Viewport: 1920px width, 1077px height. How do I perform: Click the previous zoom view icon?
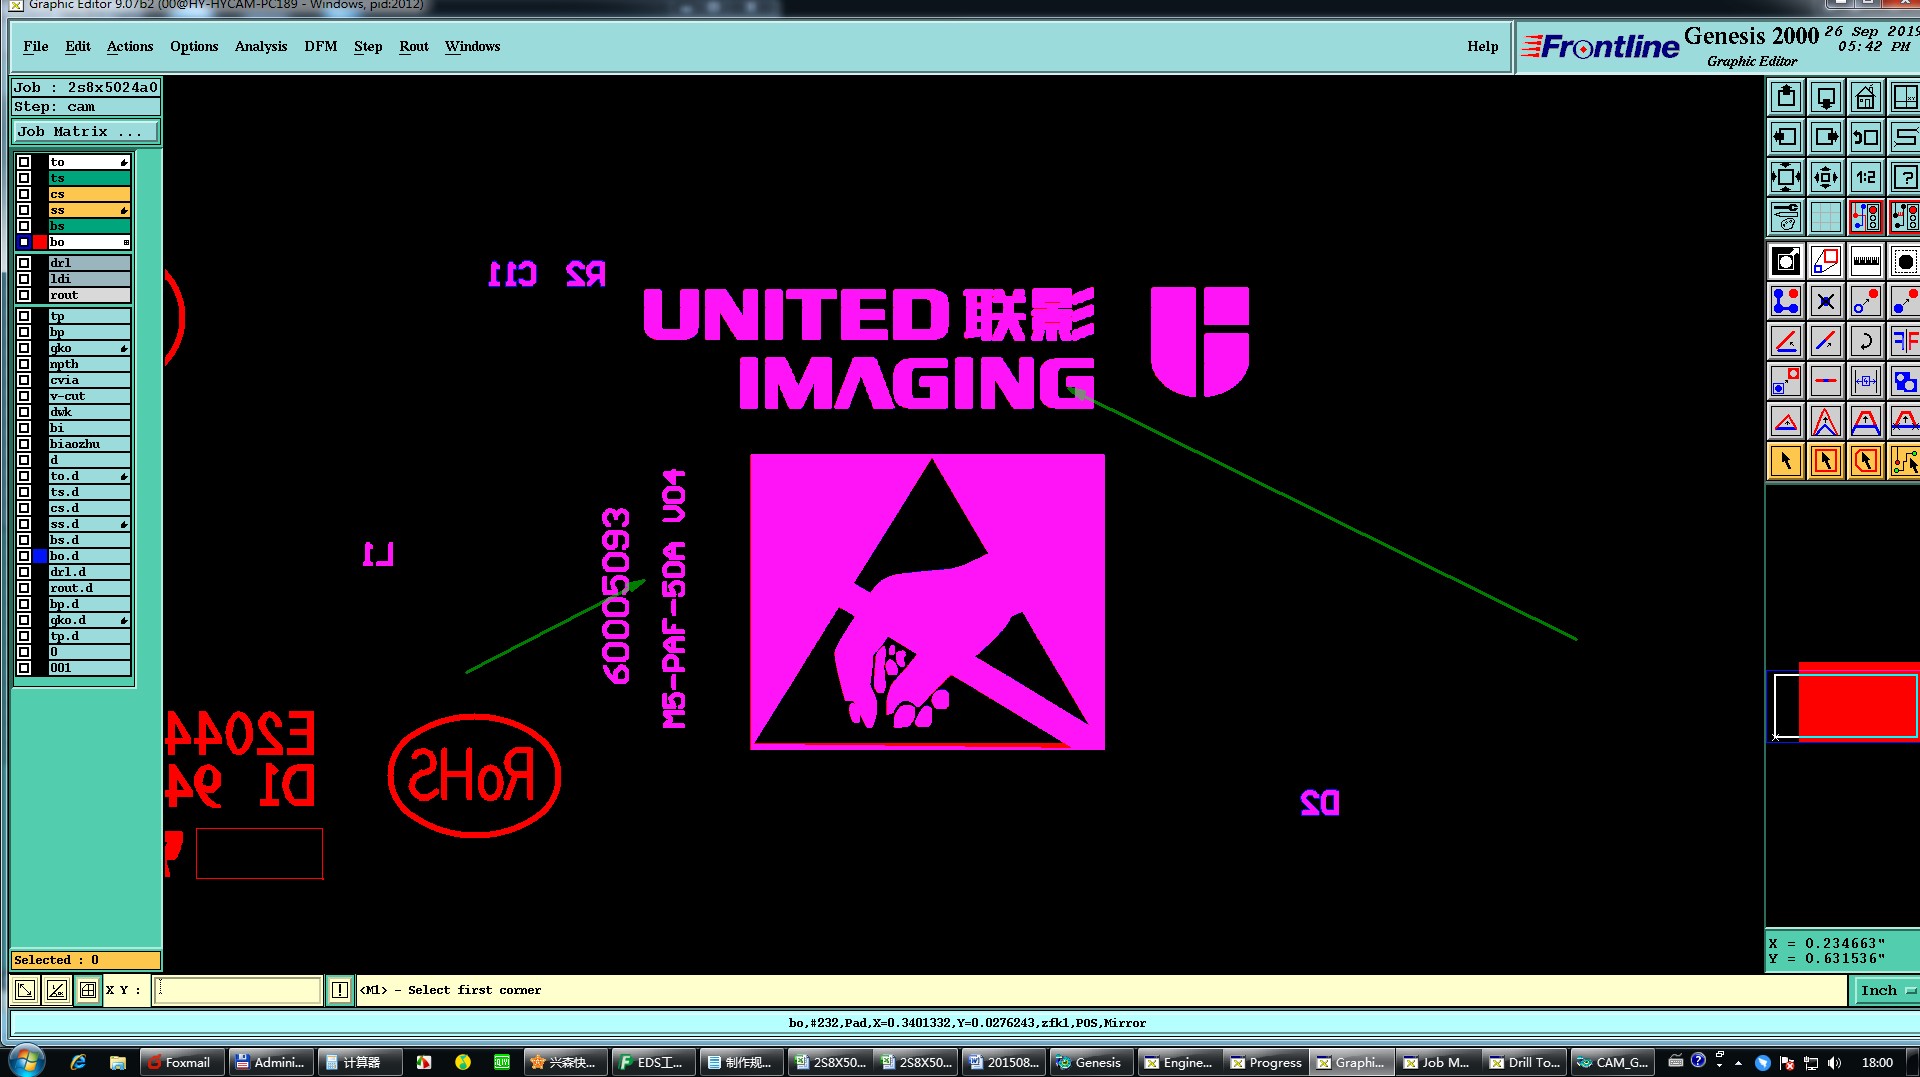click(x=1865, y=137)
